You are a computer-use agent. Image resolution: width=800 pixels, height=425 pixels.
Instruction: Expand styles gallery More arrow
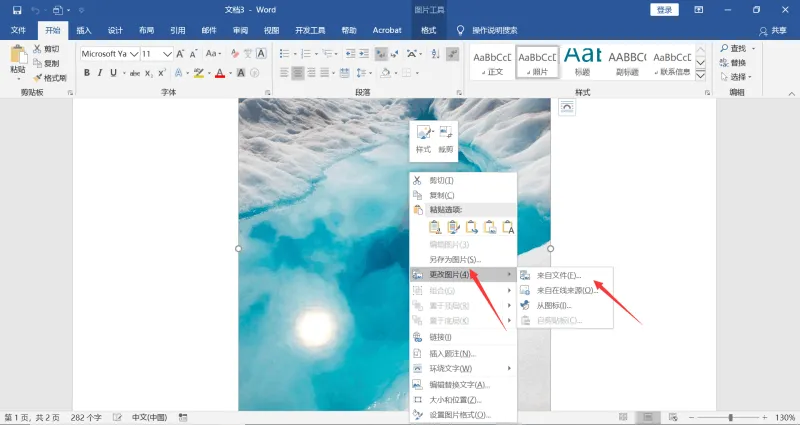pyautogui.click(x=701, y=75)
